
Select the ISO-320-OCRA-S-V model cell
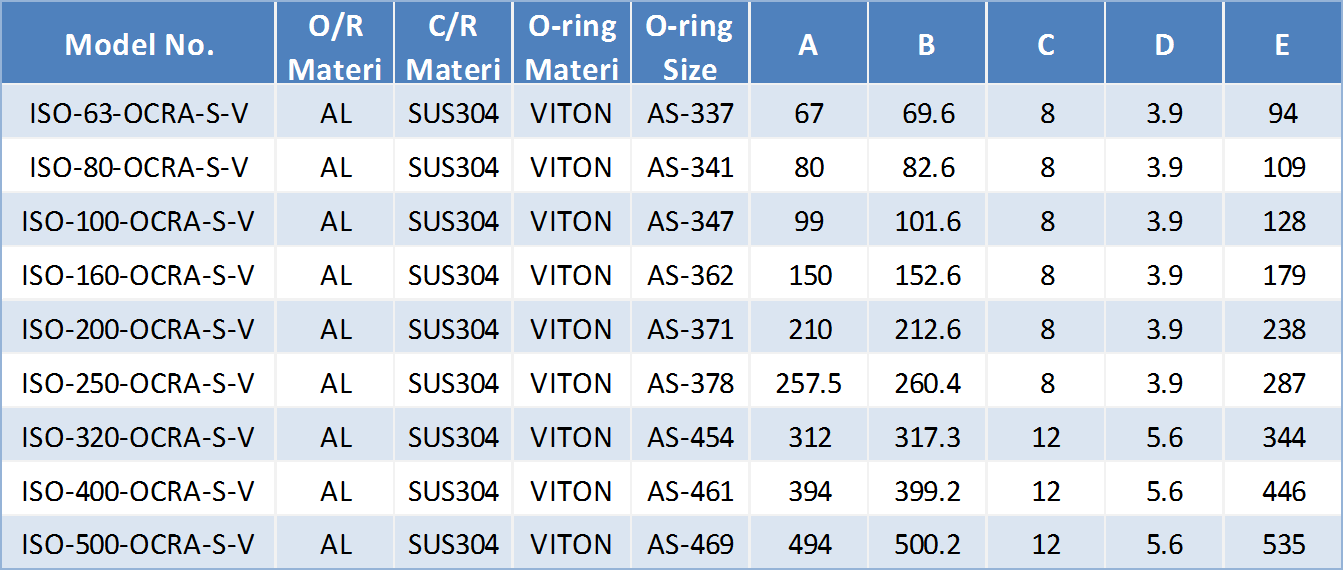point(139,436)
